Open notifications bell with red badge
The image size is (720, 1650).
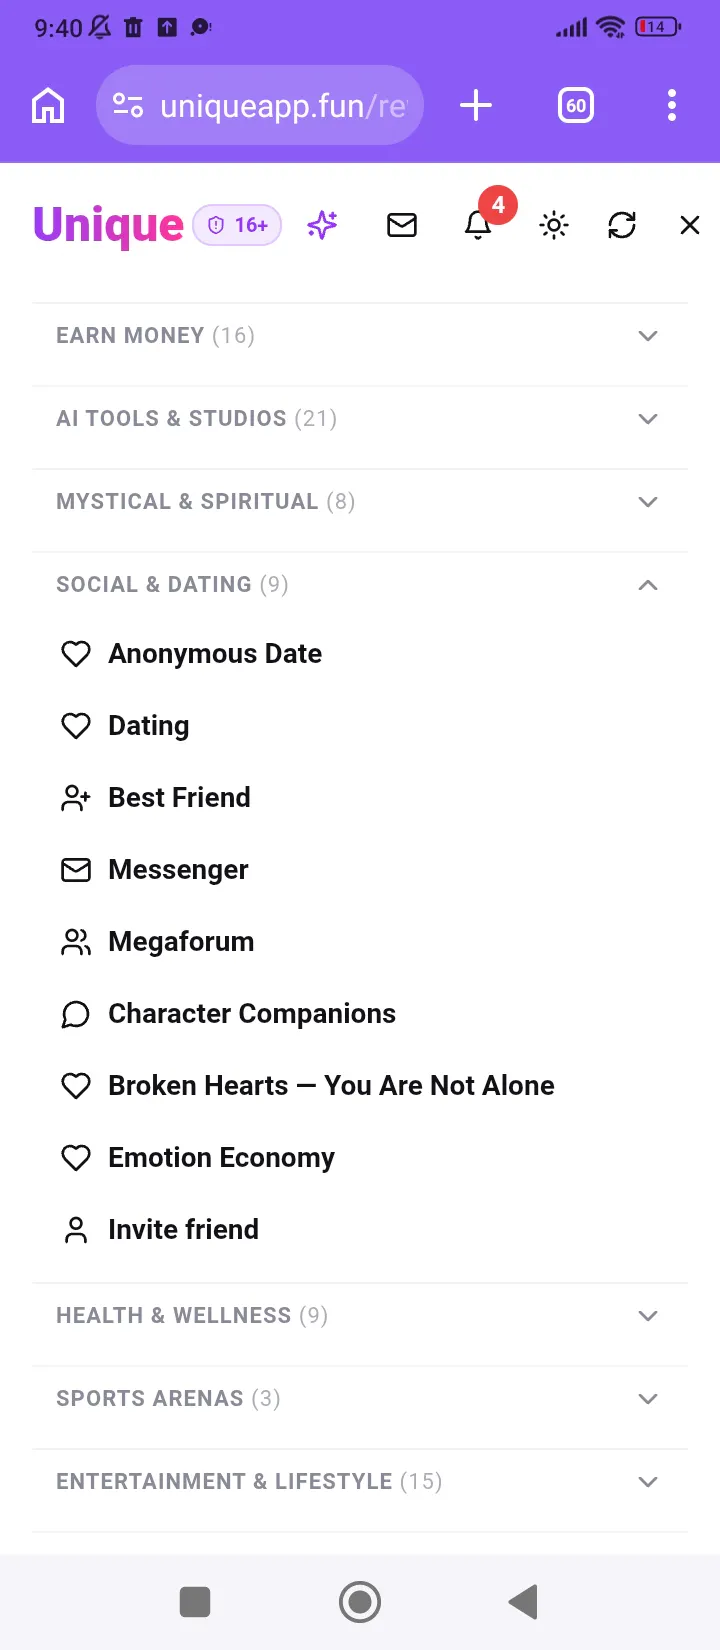click(479, 225)
